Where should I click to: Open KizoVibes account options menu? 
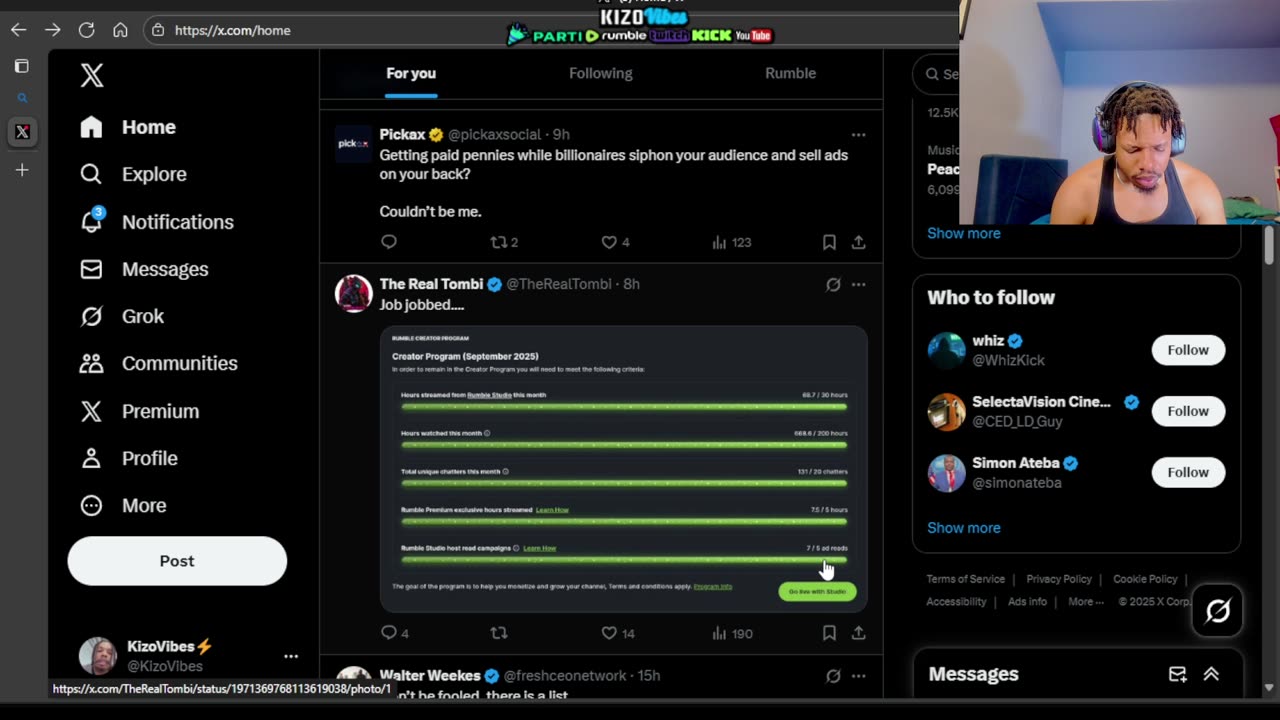(291, 656)
